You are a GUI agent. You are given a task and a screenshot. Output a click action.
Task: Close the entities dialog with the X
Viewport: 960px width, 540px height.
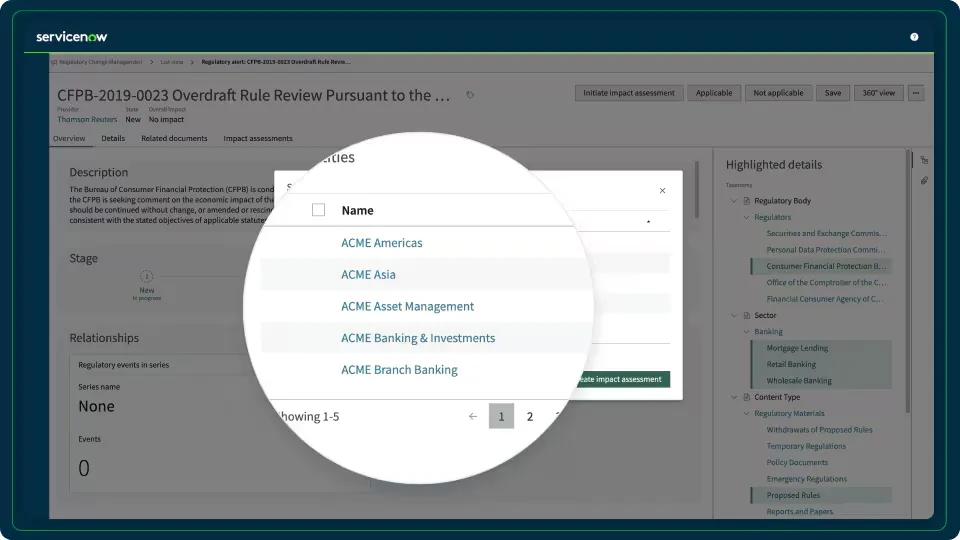click(662, 190)
